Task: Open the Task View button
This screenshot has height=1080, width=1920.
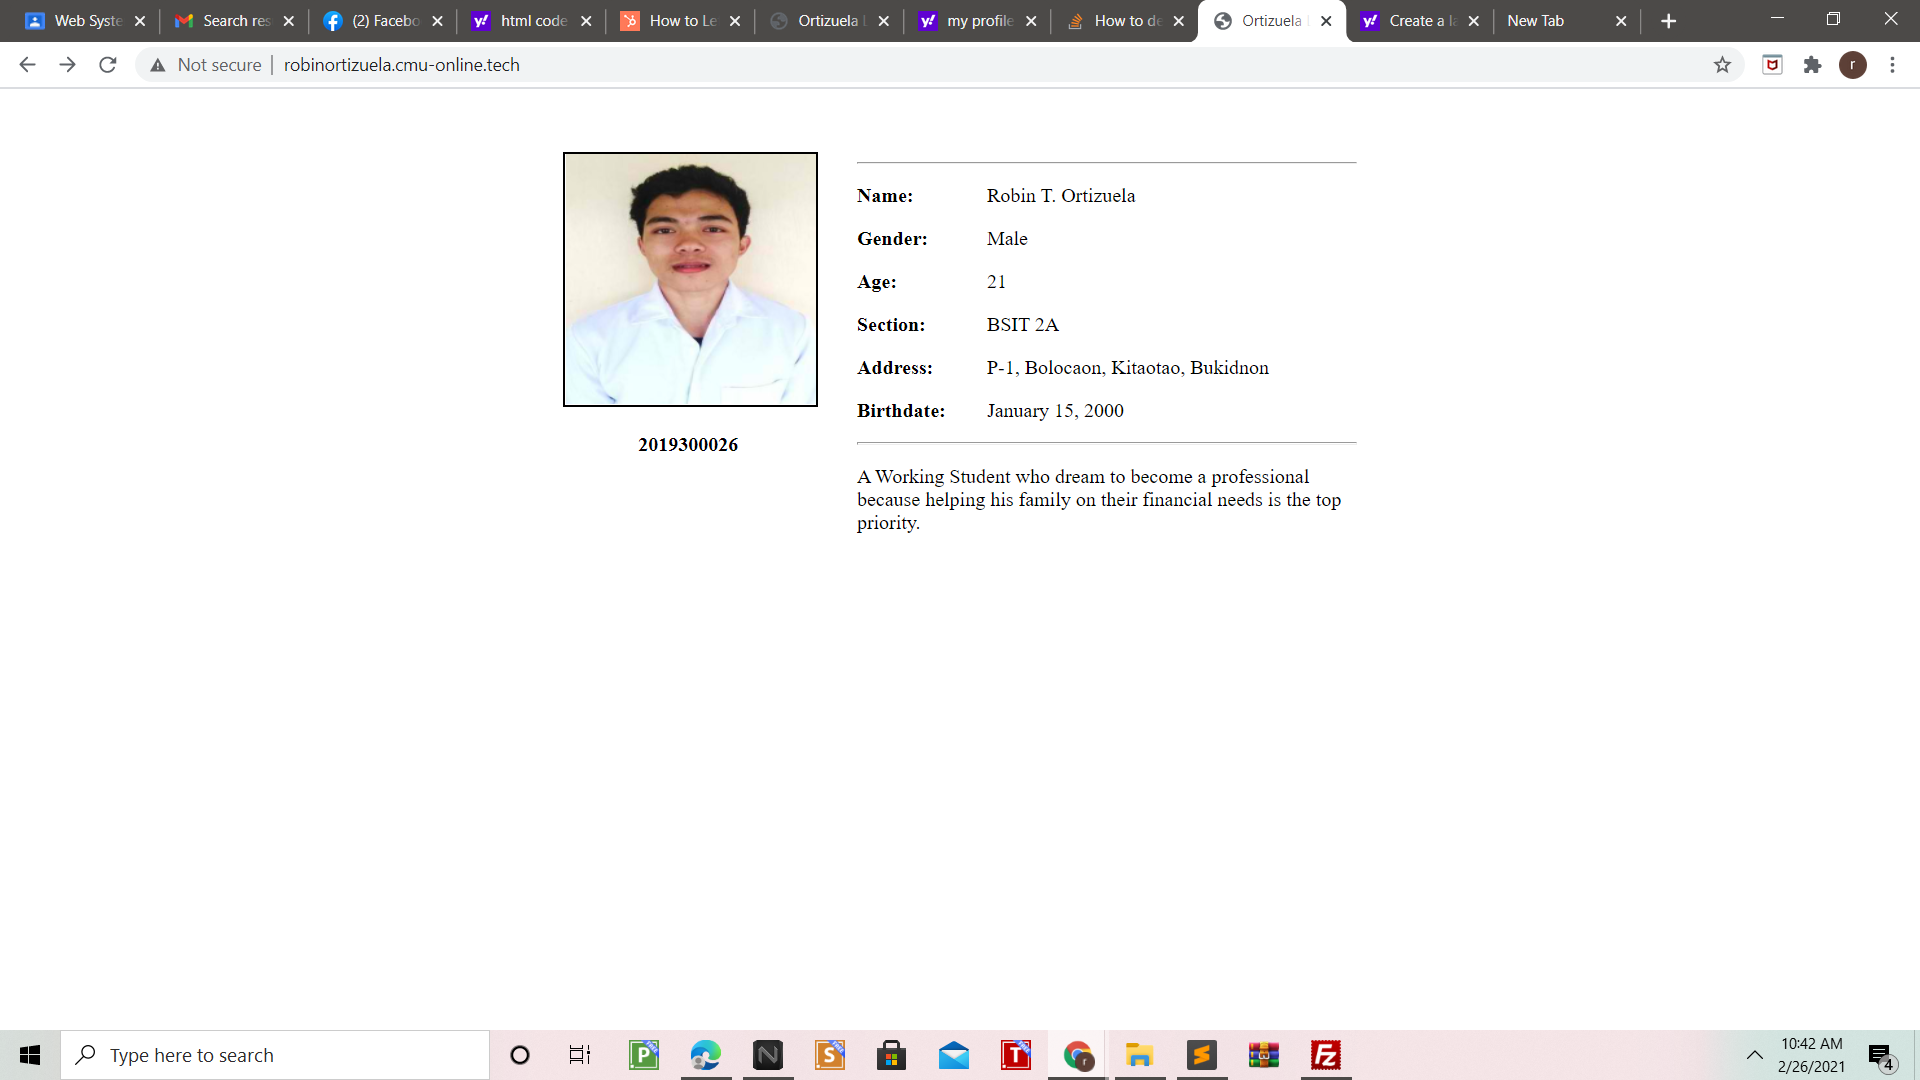Action: (x=579, y=1055)
